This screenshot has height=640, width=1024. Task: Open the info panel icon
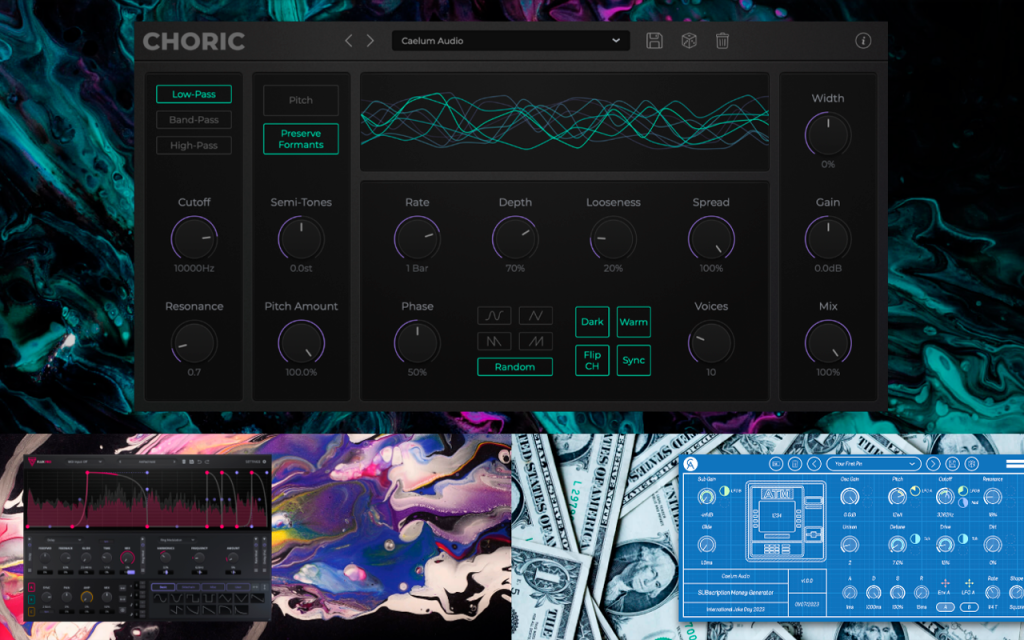coord(863,40)
